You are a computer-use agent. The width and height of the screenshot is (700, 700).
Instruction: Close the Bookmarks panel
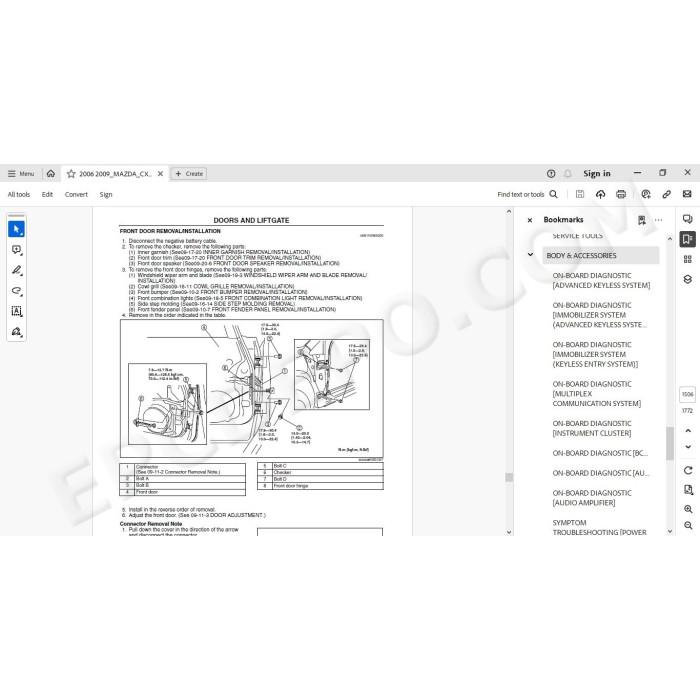coord(530,220)
